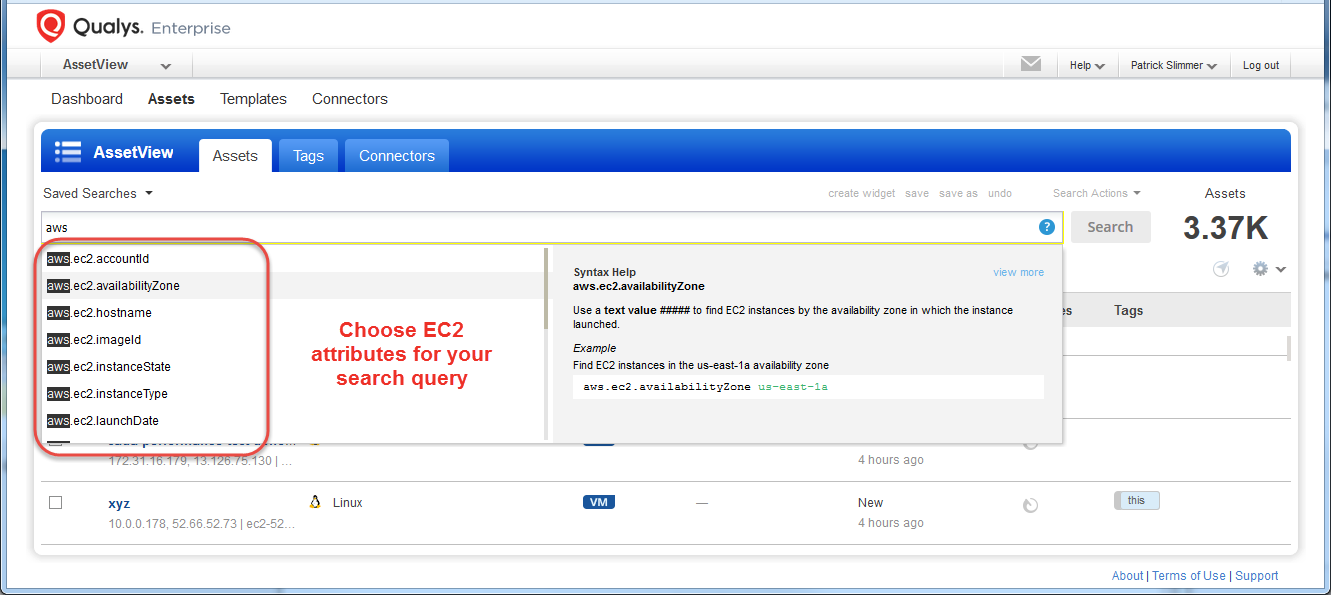Open syntax help via the blue question mark icon

coord(1046,227)
